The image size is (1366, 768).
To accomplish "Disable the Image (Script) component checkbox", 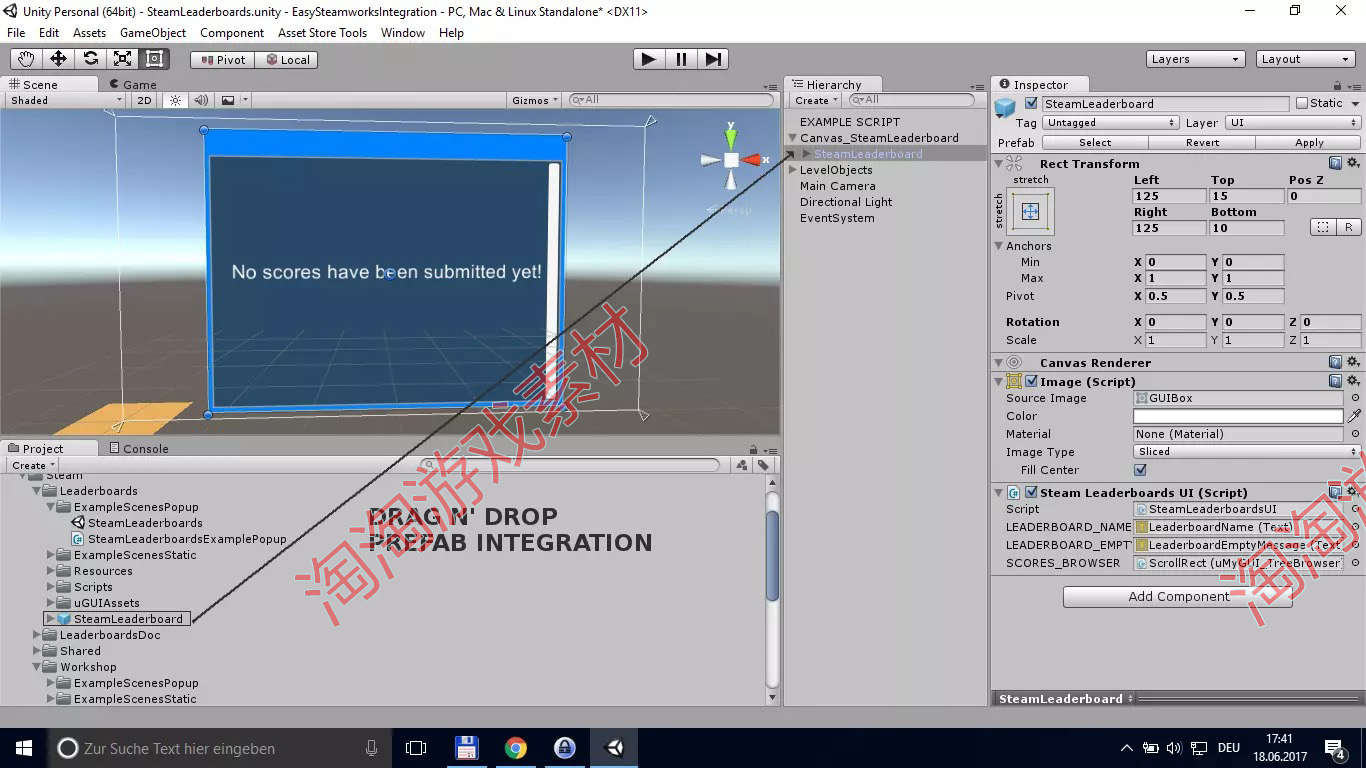I will [1031, 381].
